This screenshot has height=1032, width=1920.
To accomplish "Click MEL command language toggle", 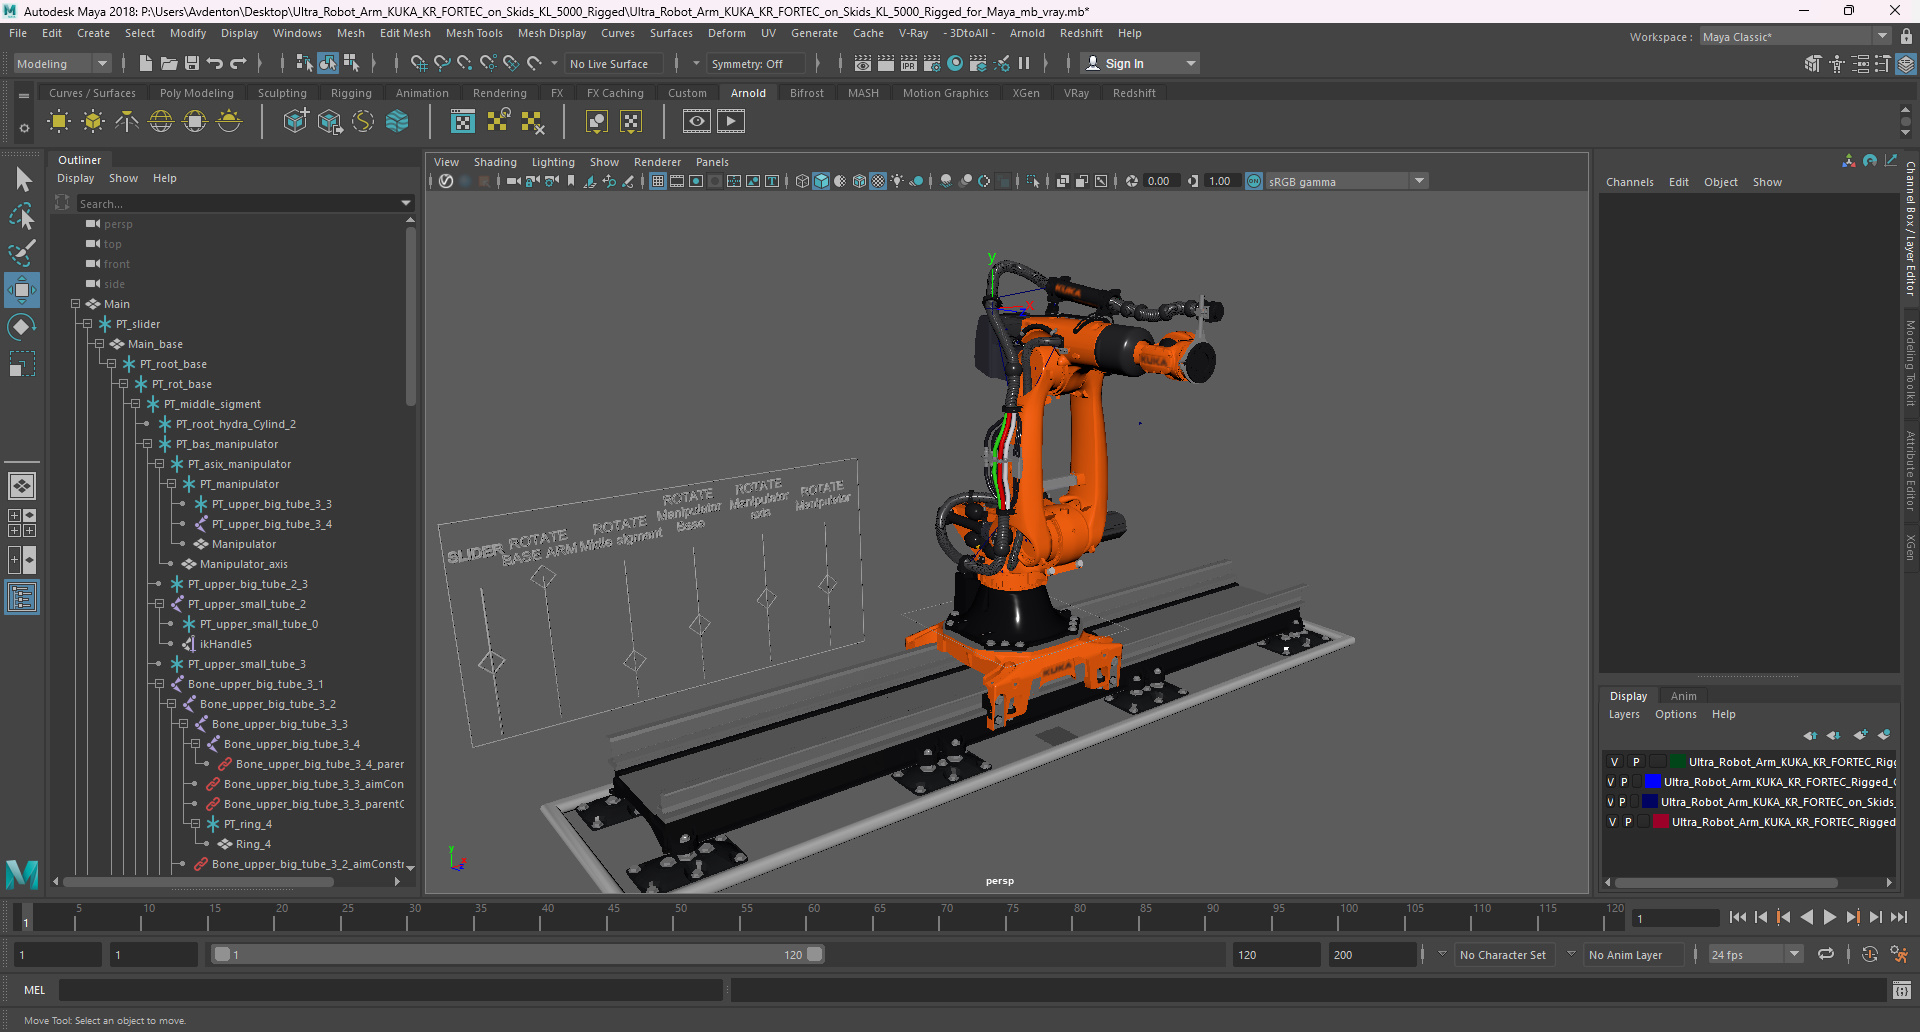I will tap(35, 990).
